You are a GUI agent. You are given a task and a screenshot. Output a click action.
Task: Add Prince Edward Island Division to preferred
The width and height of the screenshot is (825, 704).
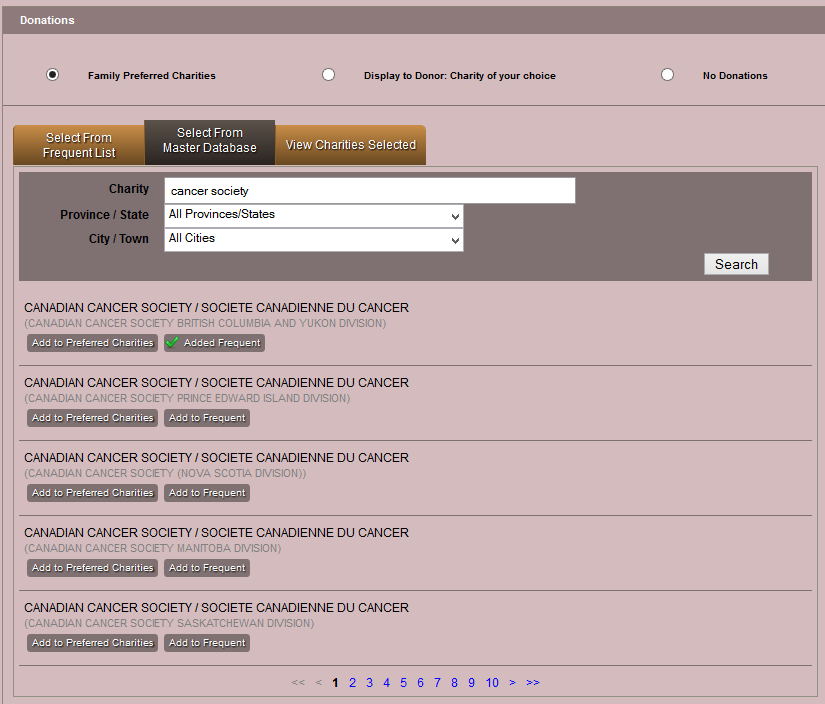[x=93, y=418]
